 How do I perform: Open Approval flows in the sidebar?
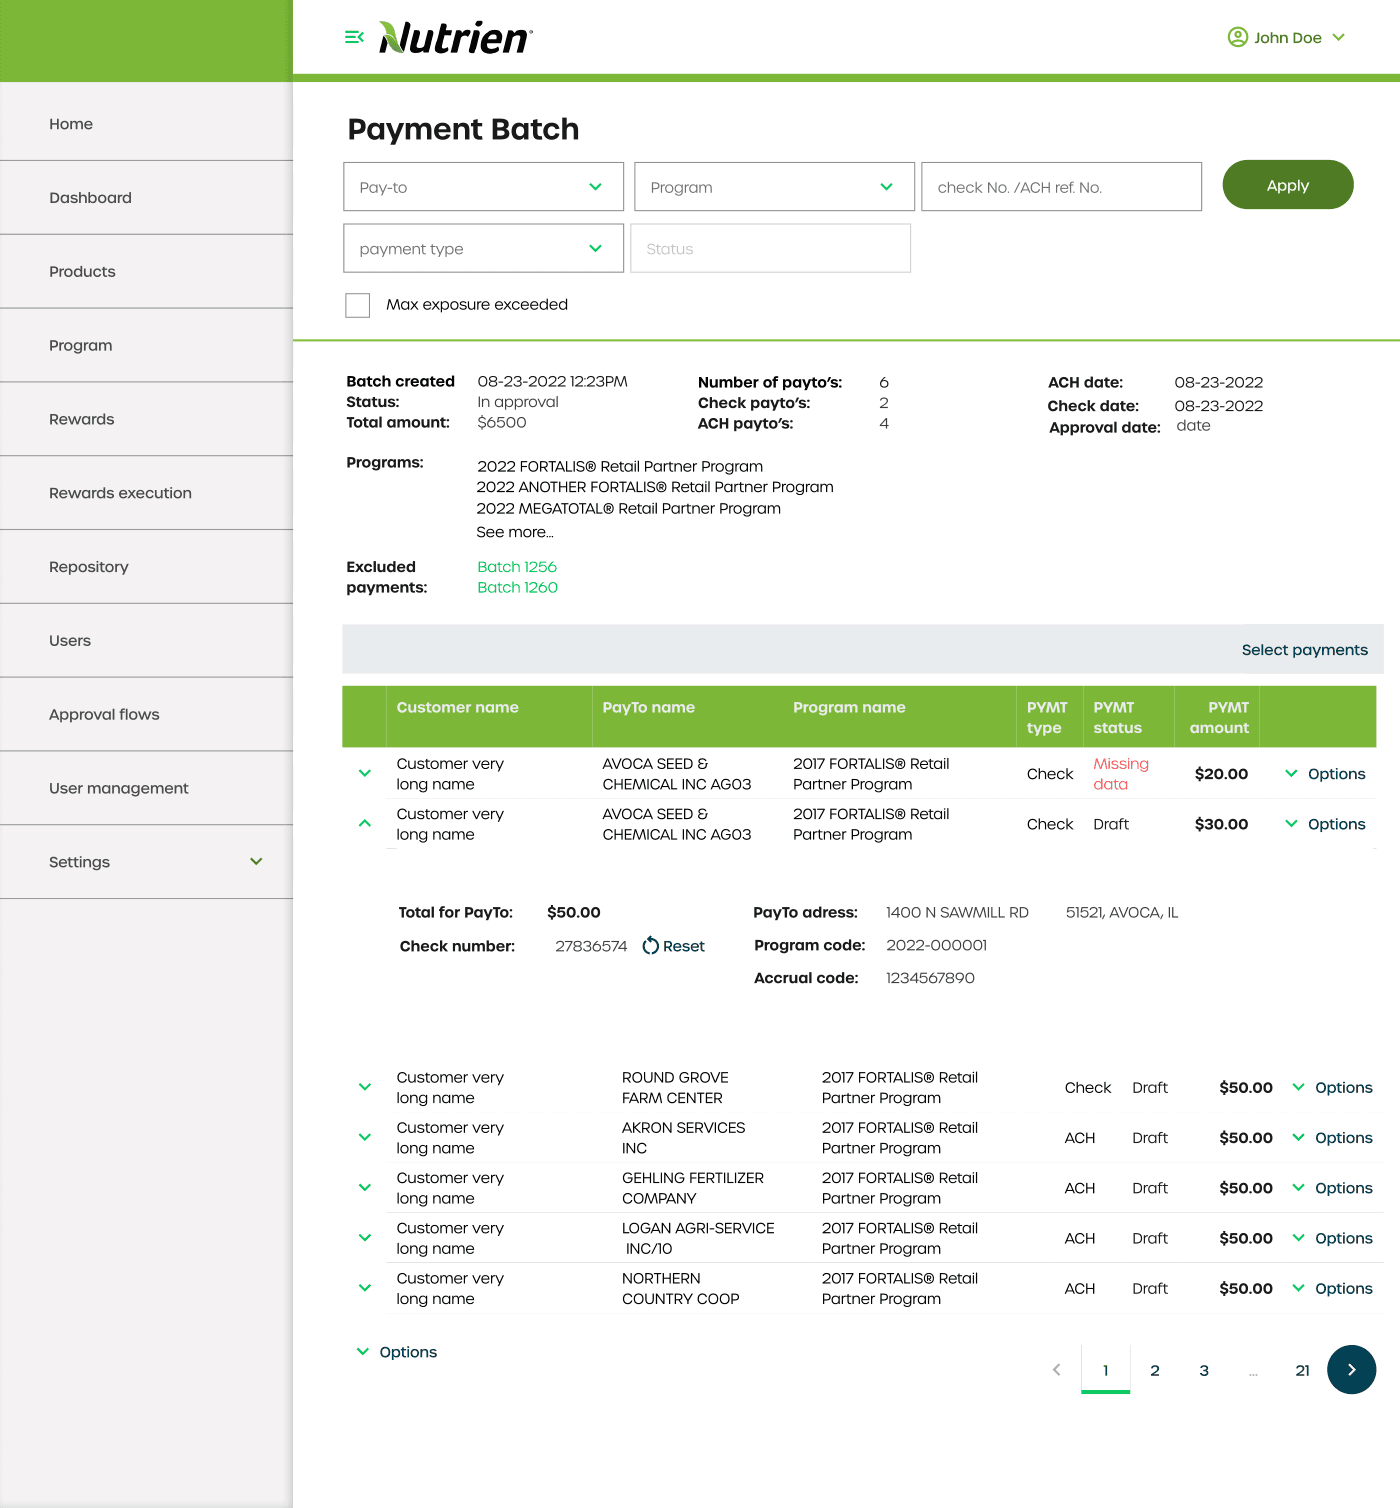[146, 714]
